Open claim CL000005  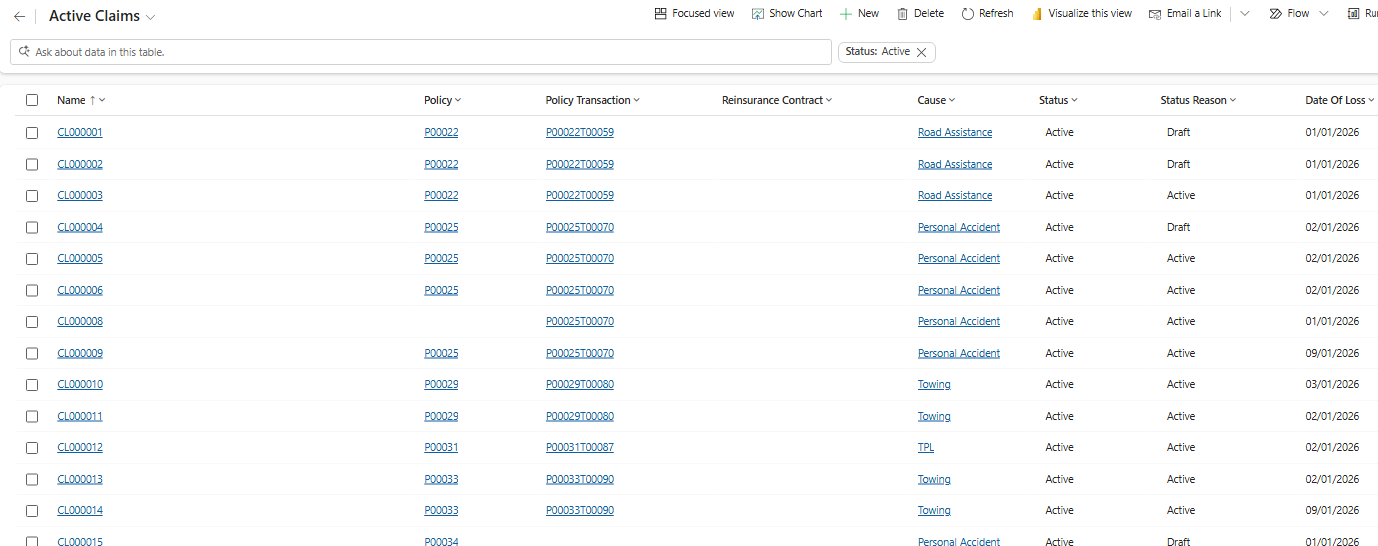pyautogui.click(x=80, y=258)
